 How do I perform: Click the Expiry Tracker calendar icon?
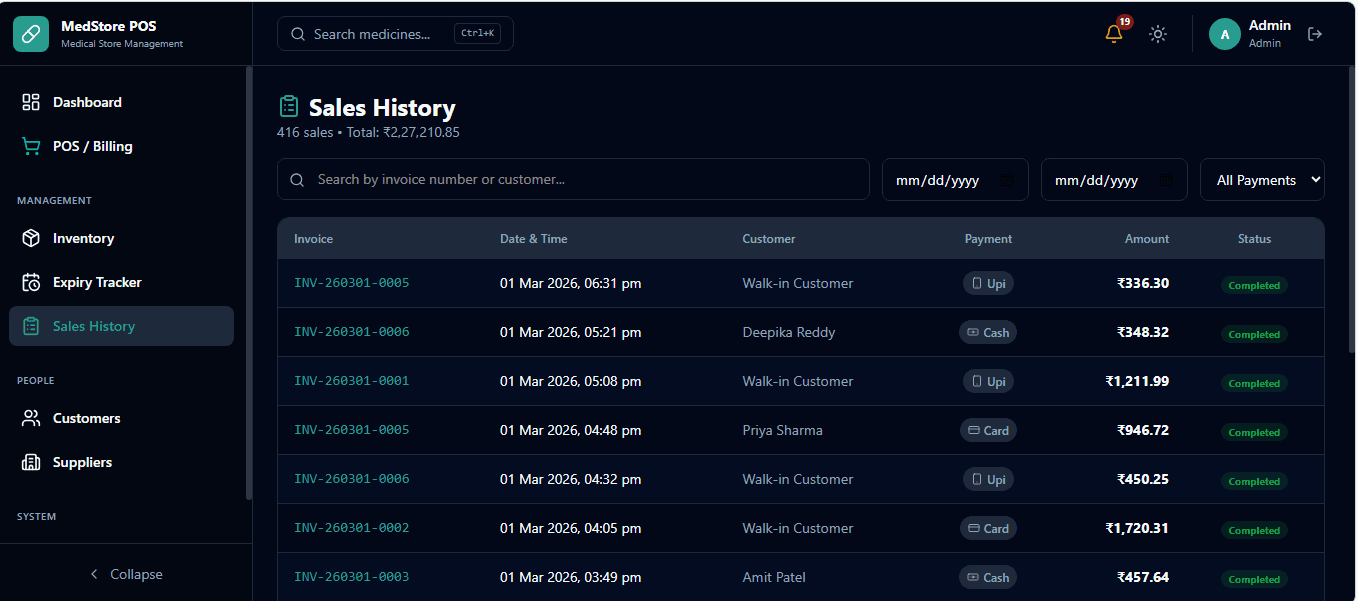[x=31, y=282]
